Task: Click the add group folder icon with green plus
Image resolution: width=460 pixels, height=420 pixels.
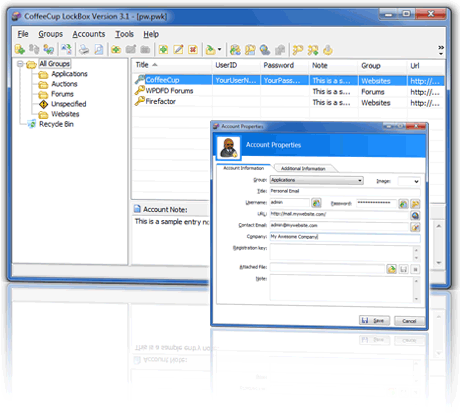Action: (x=116, y=50)
